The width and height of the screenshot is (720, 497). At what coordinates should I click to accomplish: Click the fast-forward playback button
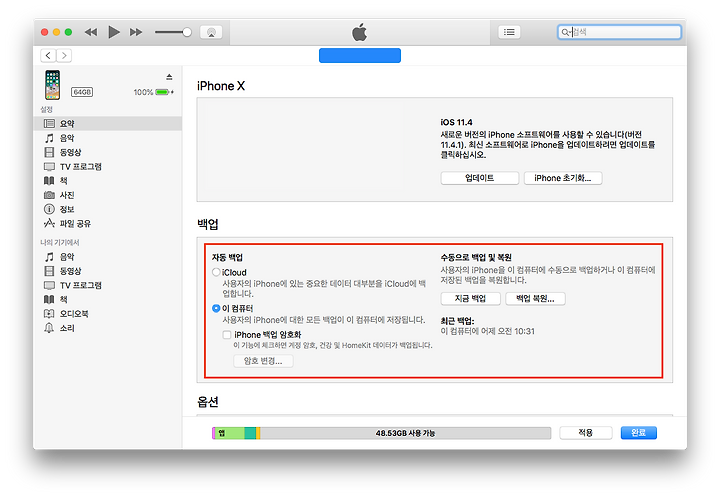[135, 32]
